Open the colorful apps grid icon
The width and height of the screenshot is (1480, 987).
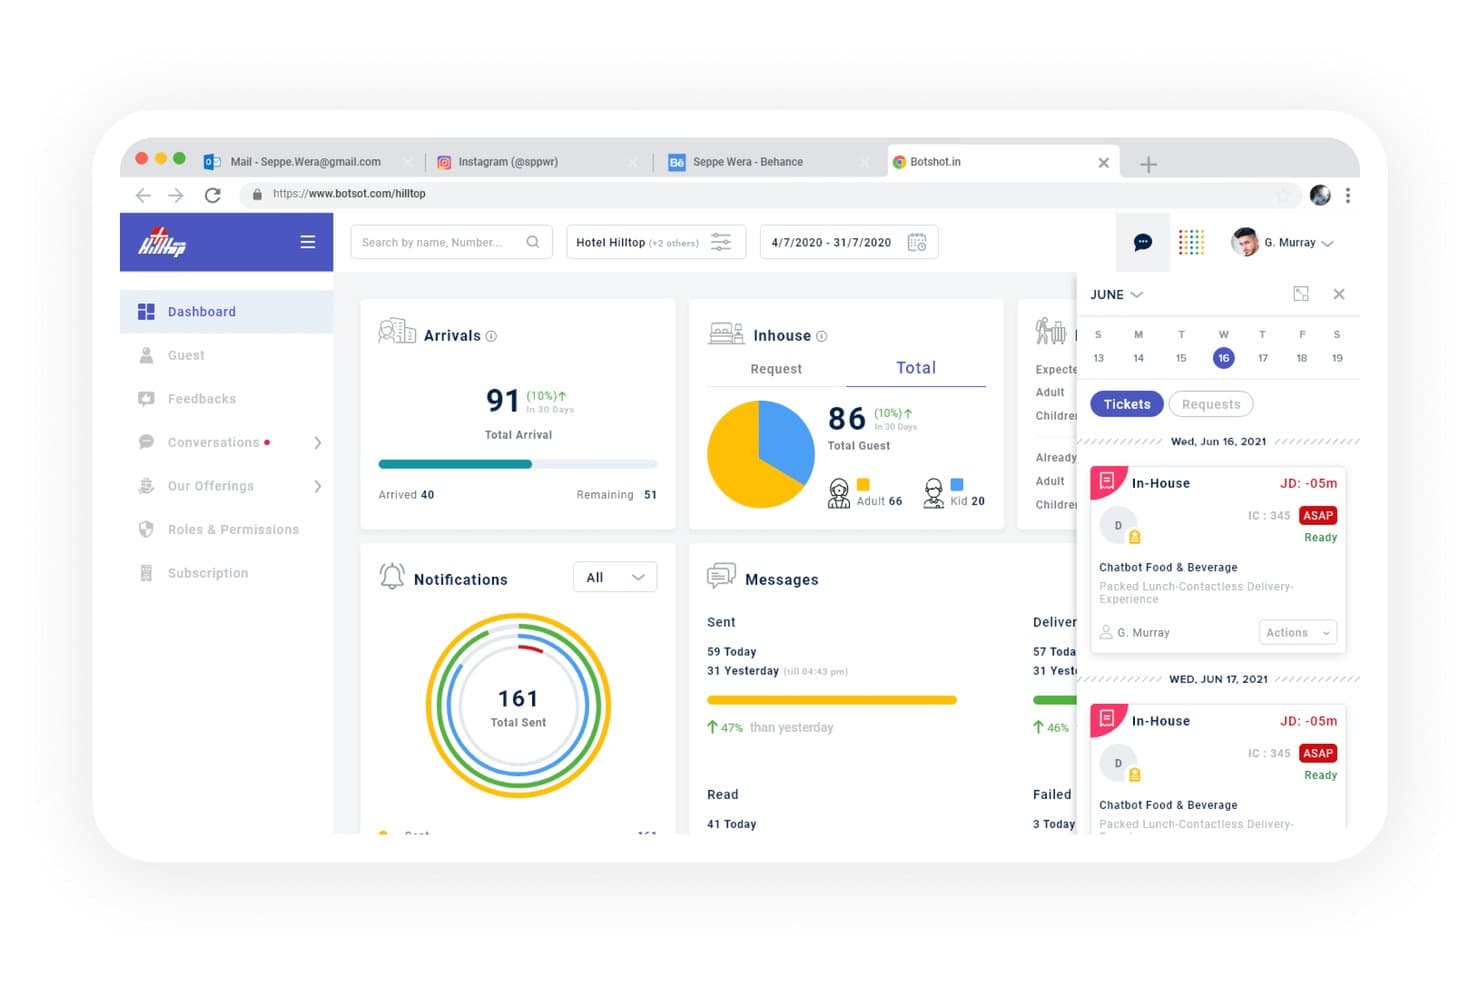(x=1191, y=242)
